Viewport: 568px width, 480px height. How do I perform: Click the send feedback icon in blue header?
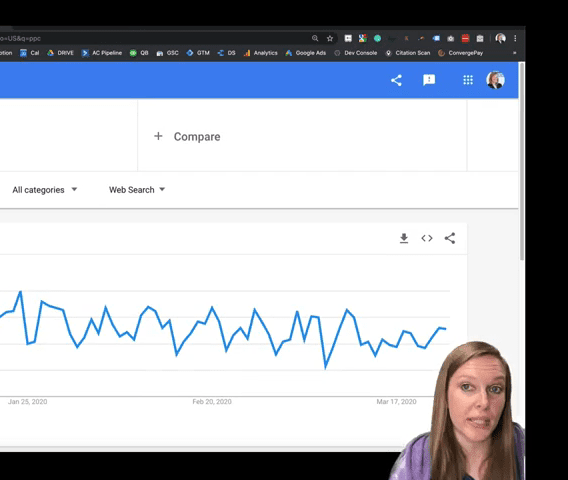[429, 80]
